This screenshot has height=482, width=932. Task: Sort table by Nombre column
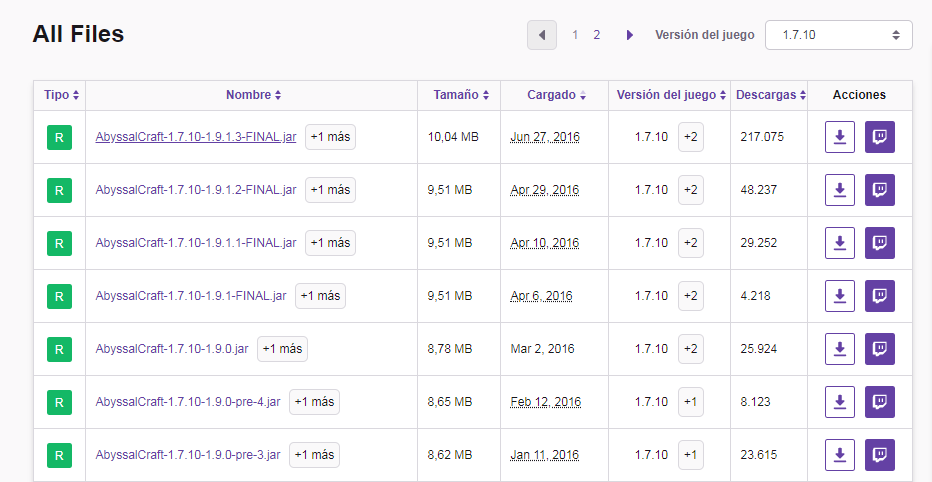click(253, 95)
